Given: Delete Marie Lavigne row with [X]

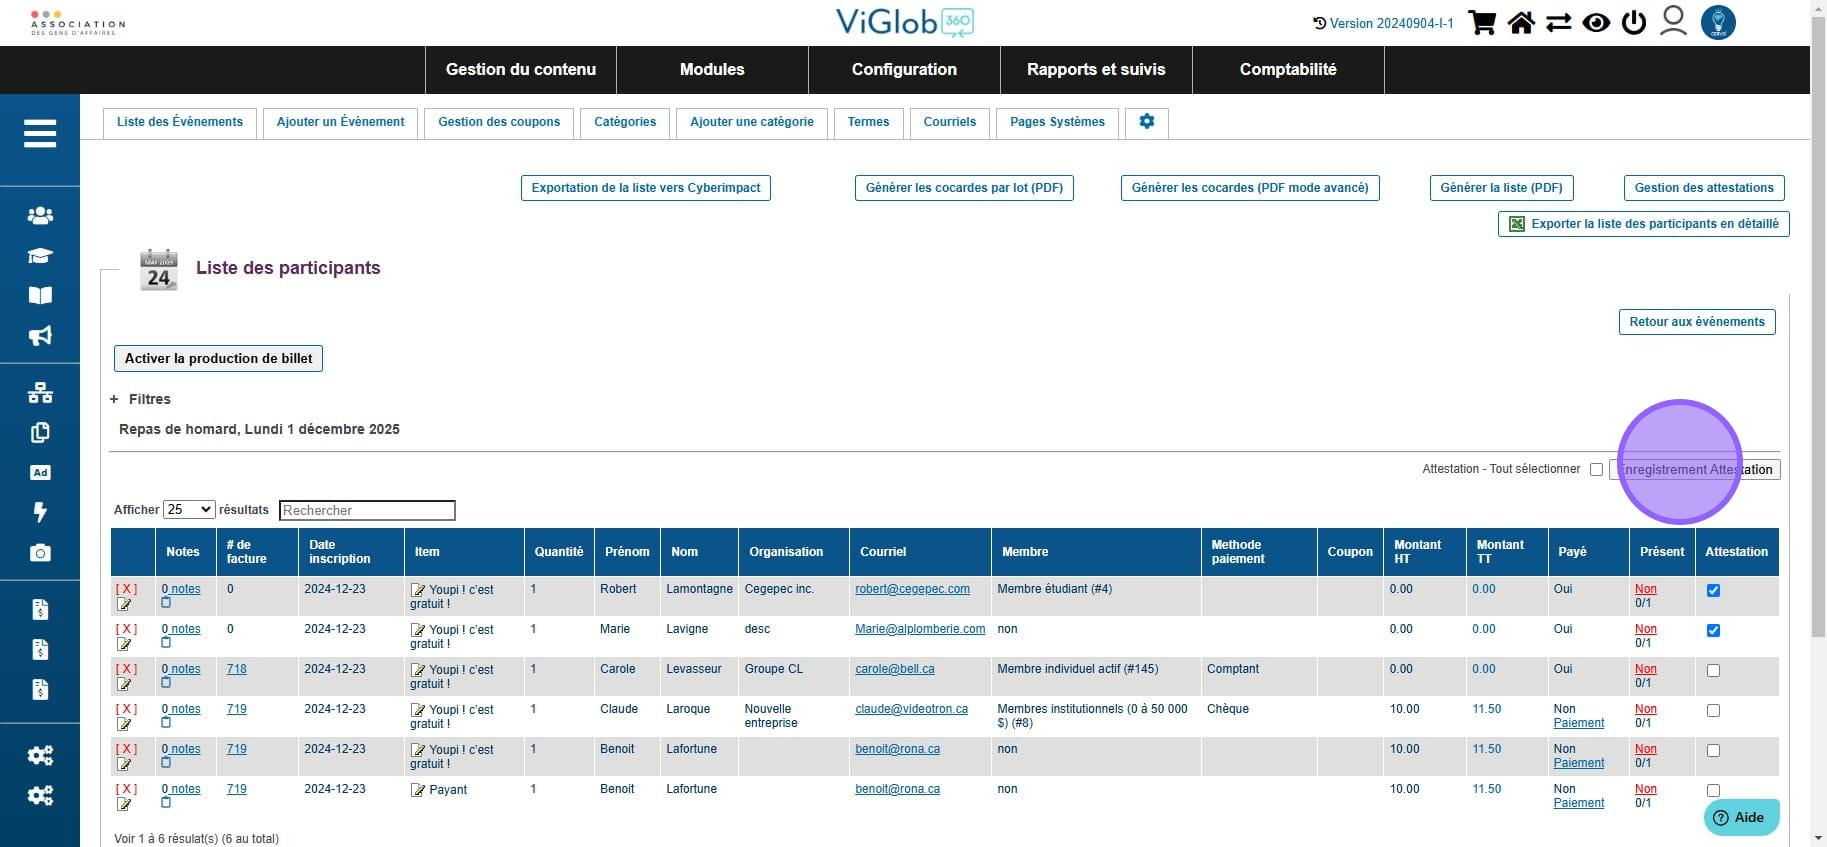Looking at the screenshot, I should coord(126,629).
